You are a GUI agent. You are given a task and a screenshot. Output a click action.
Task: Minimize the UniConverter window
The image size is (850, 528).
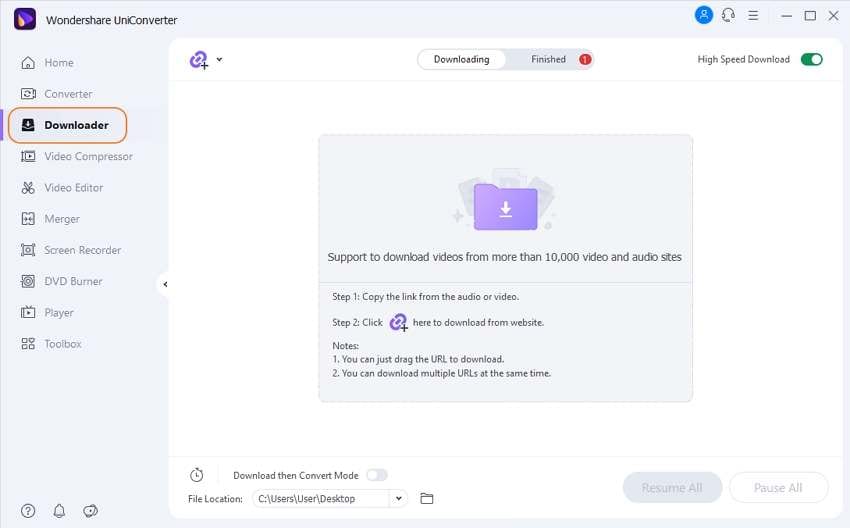[x=787, y=16]
